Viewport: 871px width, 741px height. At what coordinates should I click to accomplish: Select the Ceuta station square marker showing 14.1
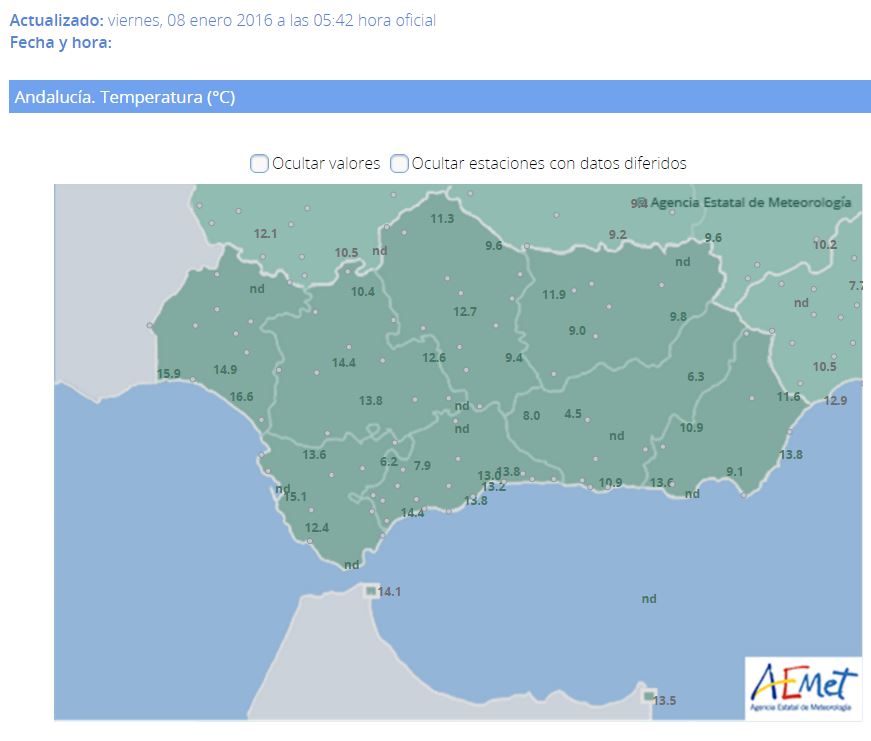coord(372,591)
